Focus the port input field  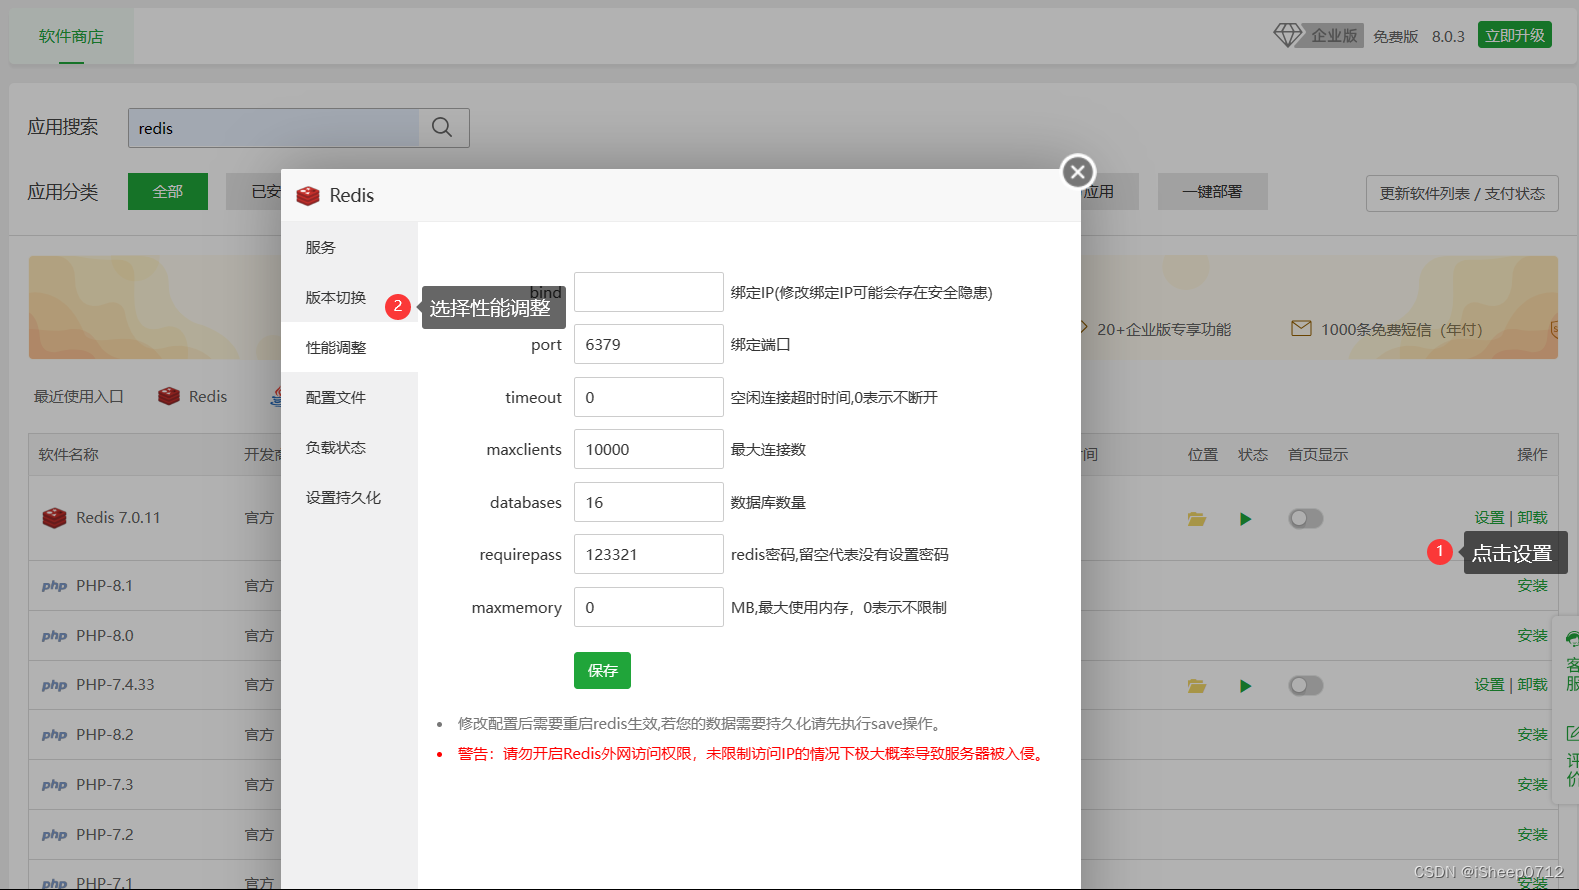click(649, 344)
